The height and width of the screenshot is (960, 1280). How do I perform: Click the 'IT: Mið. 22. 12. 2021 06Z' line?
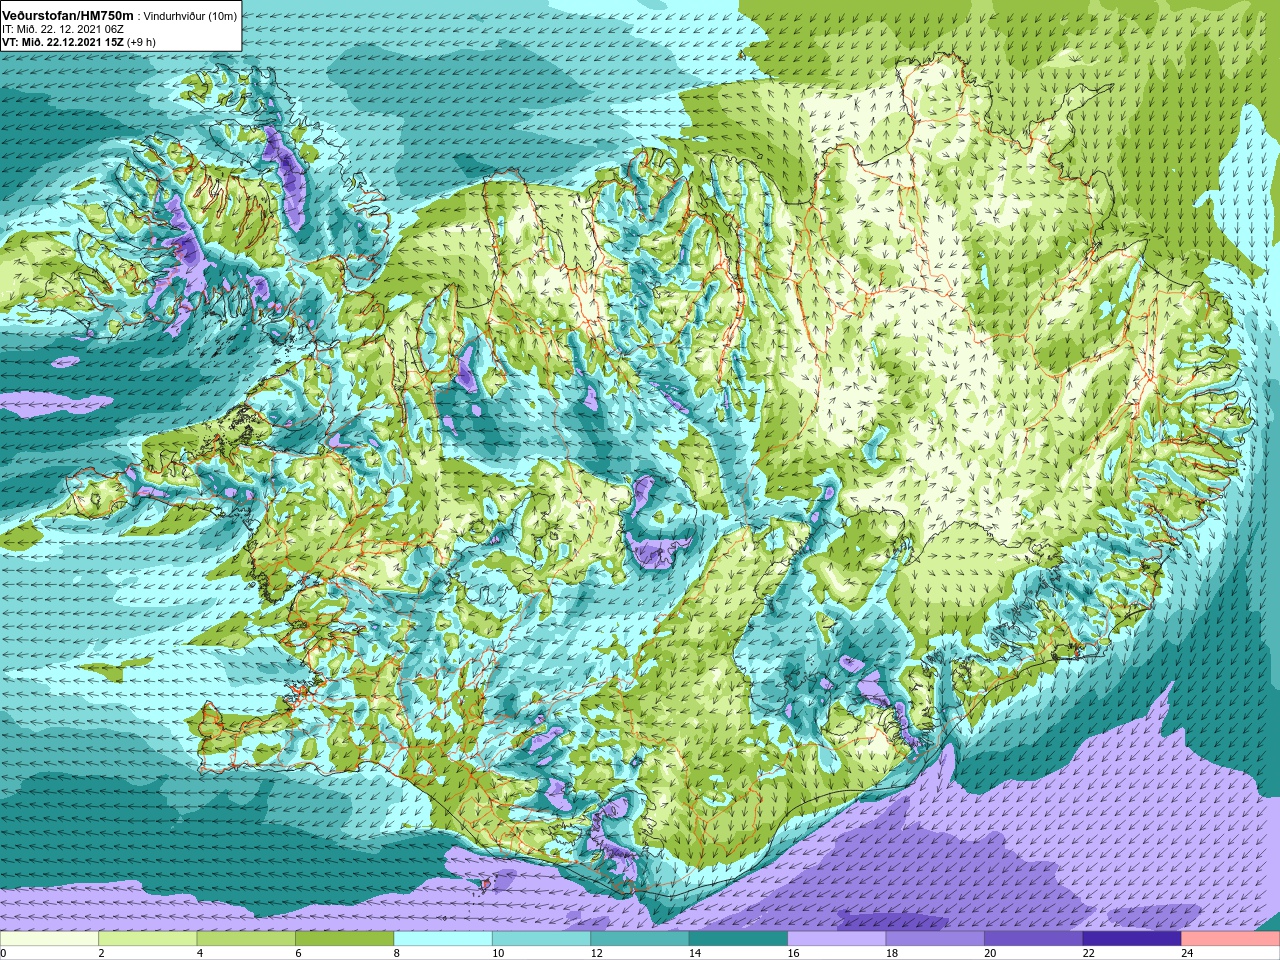point(62,29)
